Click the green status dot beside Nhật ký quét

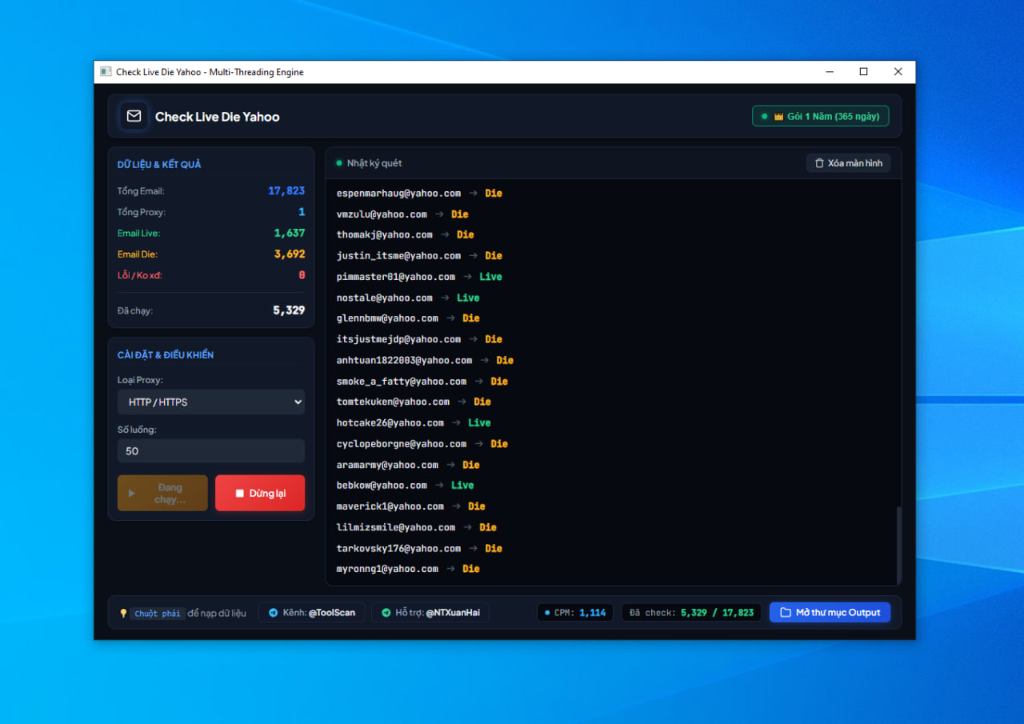tap(339, 163)
